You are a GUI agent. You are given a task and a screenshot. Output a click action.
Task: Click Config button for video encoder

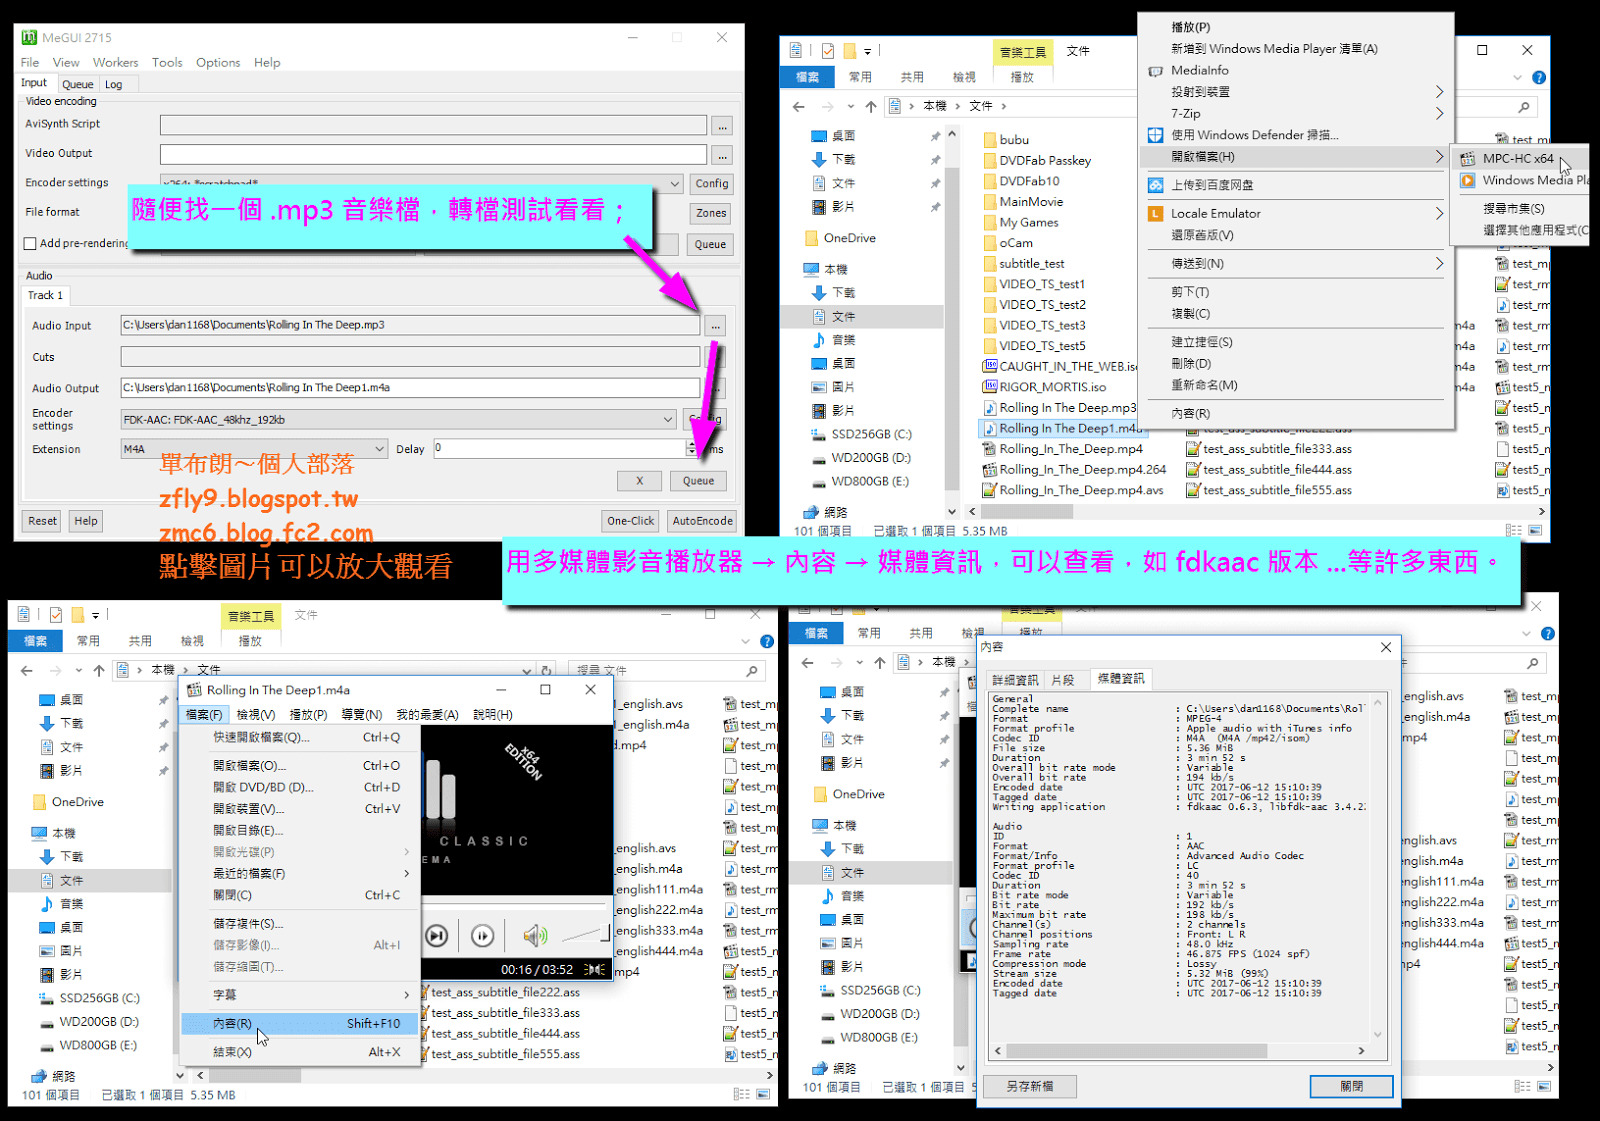tap(712, 184)
